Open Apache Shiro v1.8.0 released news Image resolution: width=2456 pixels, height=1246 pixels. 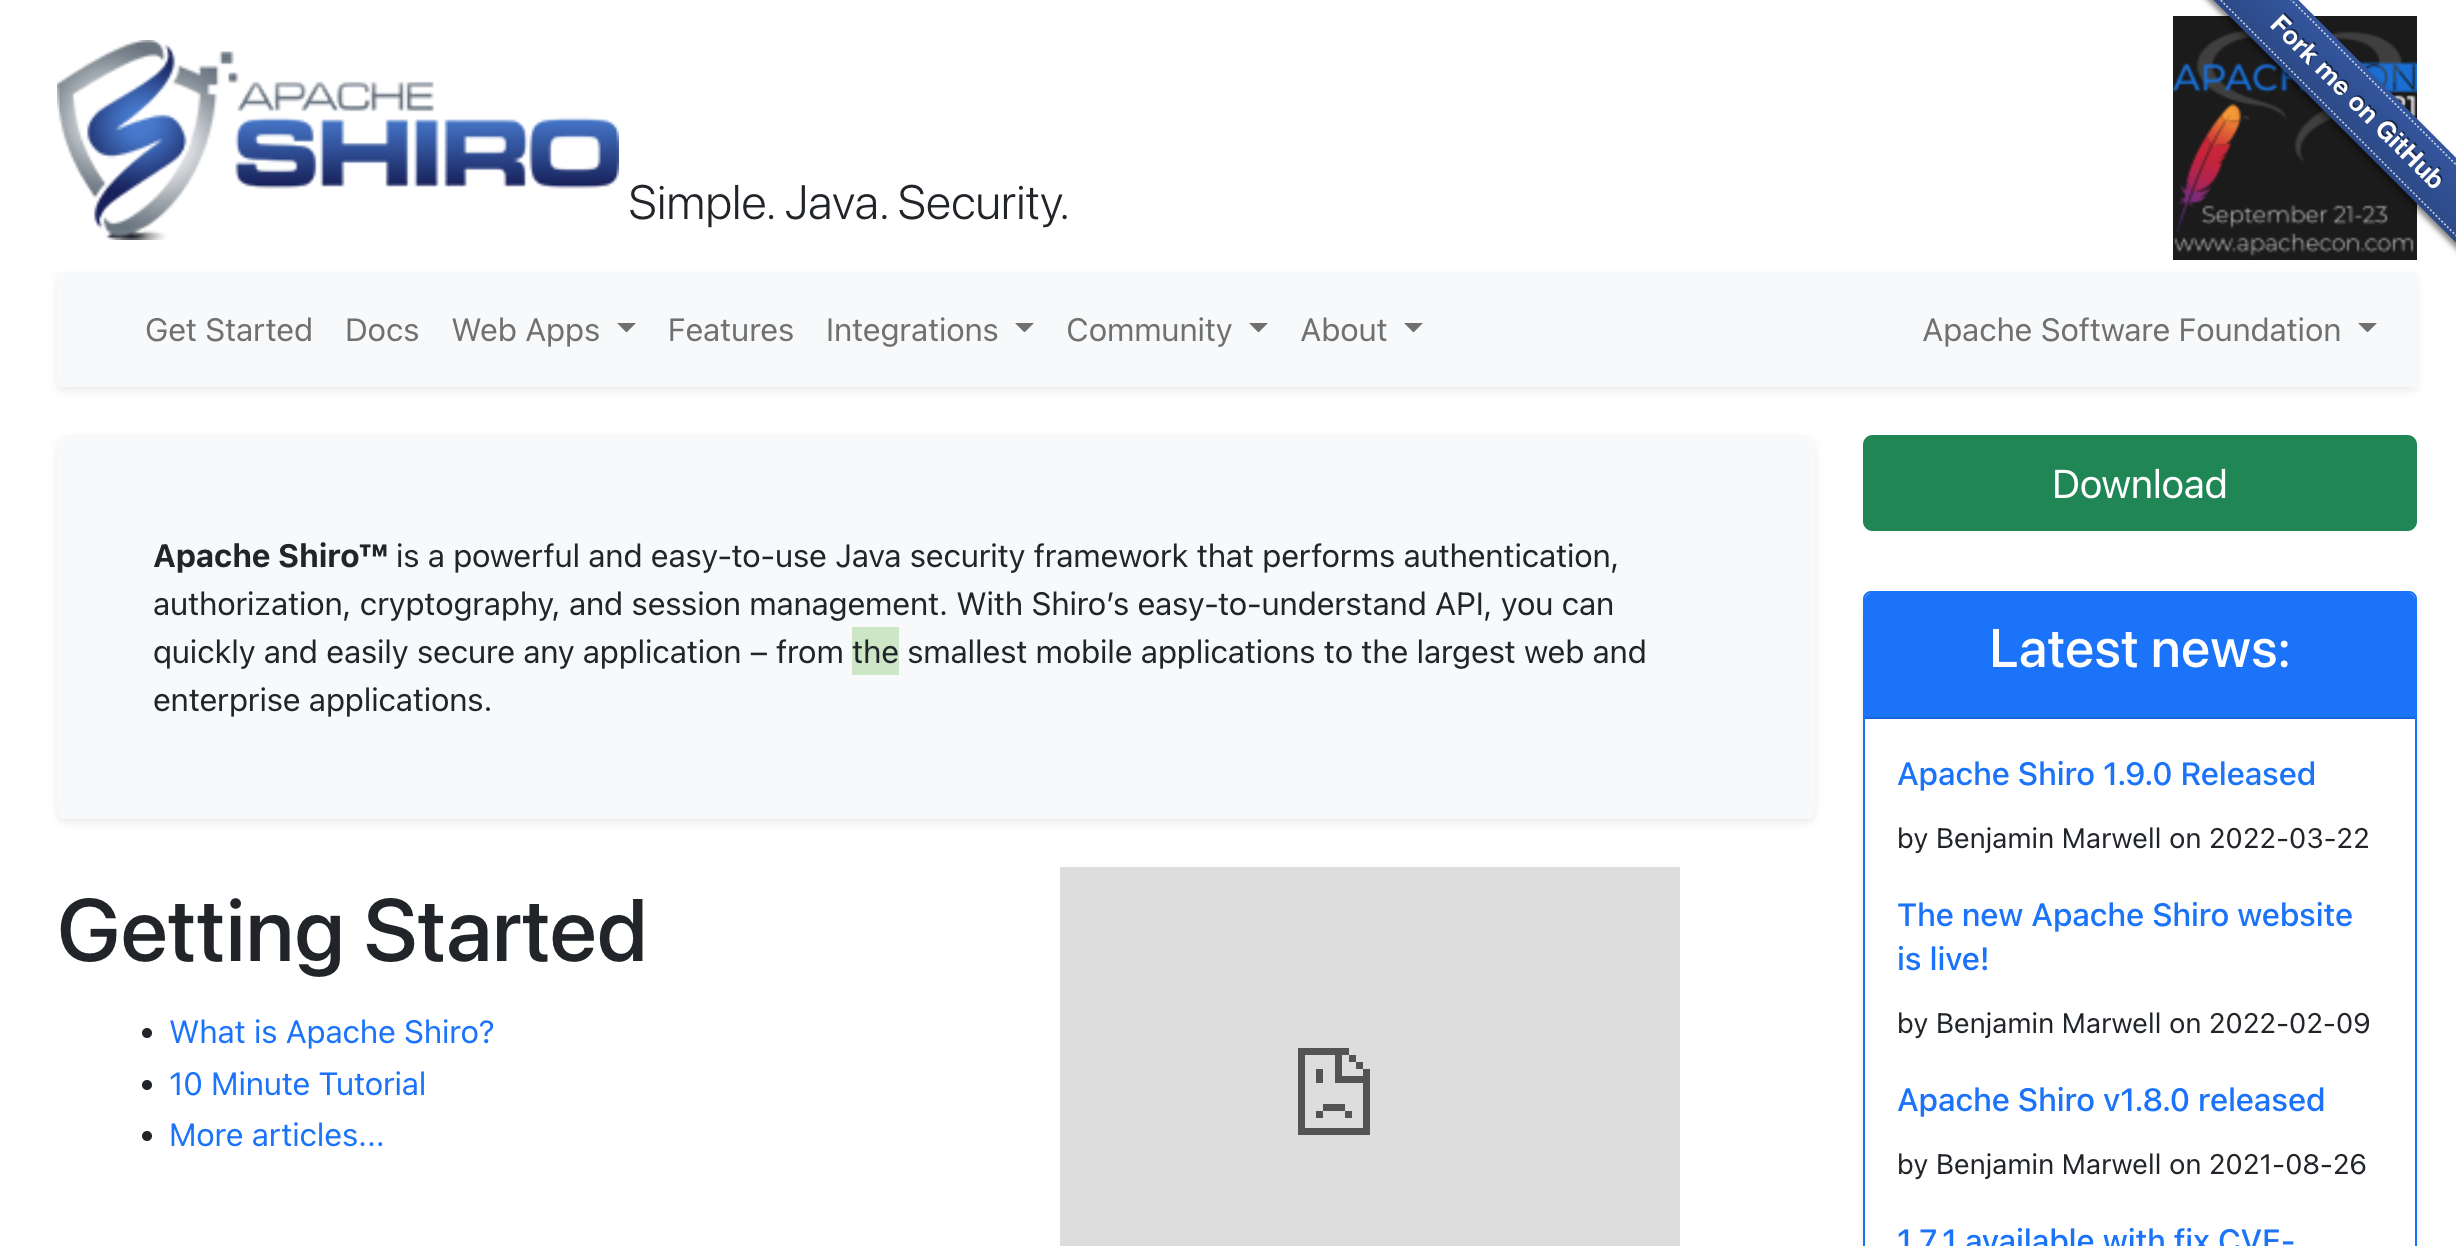click(2110, 1100)
